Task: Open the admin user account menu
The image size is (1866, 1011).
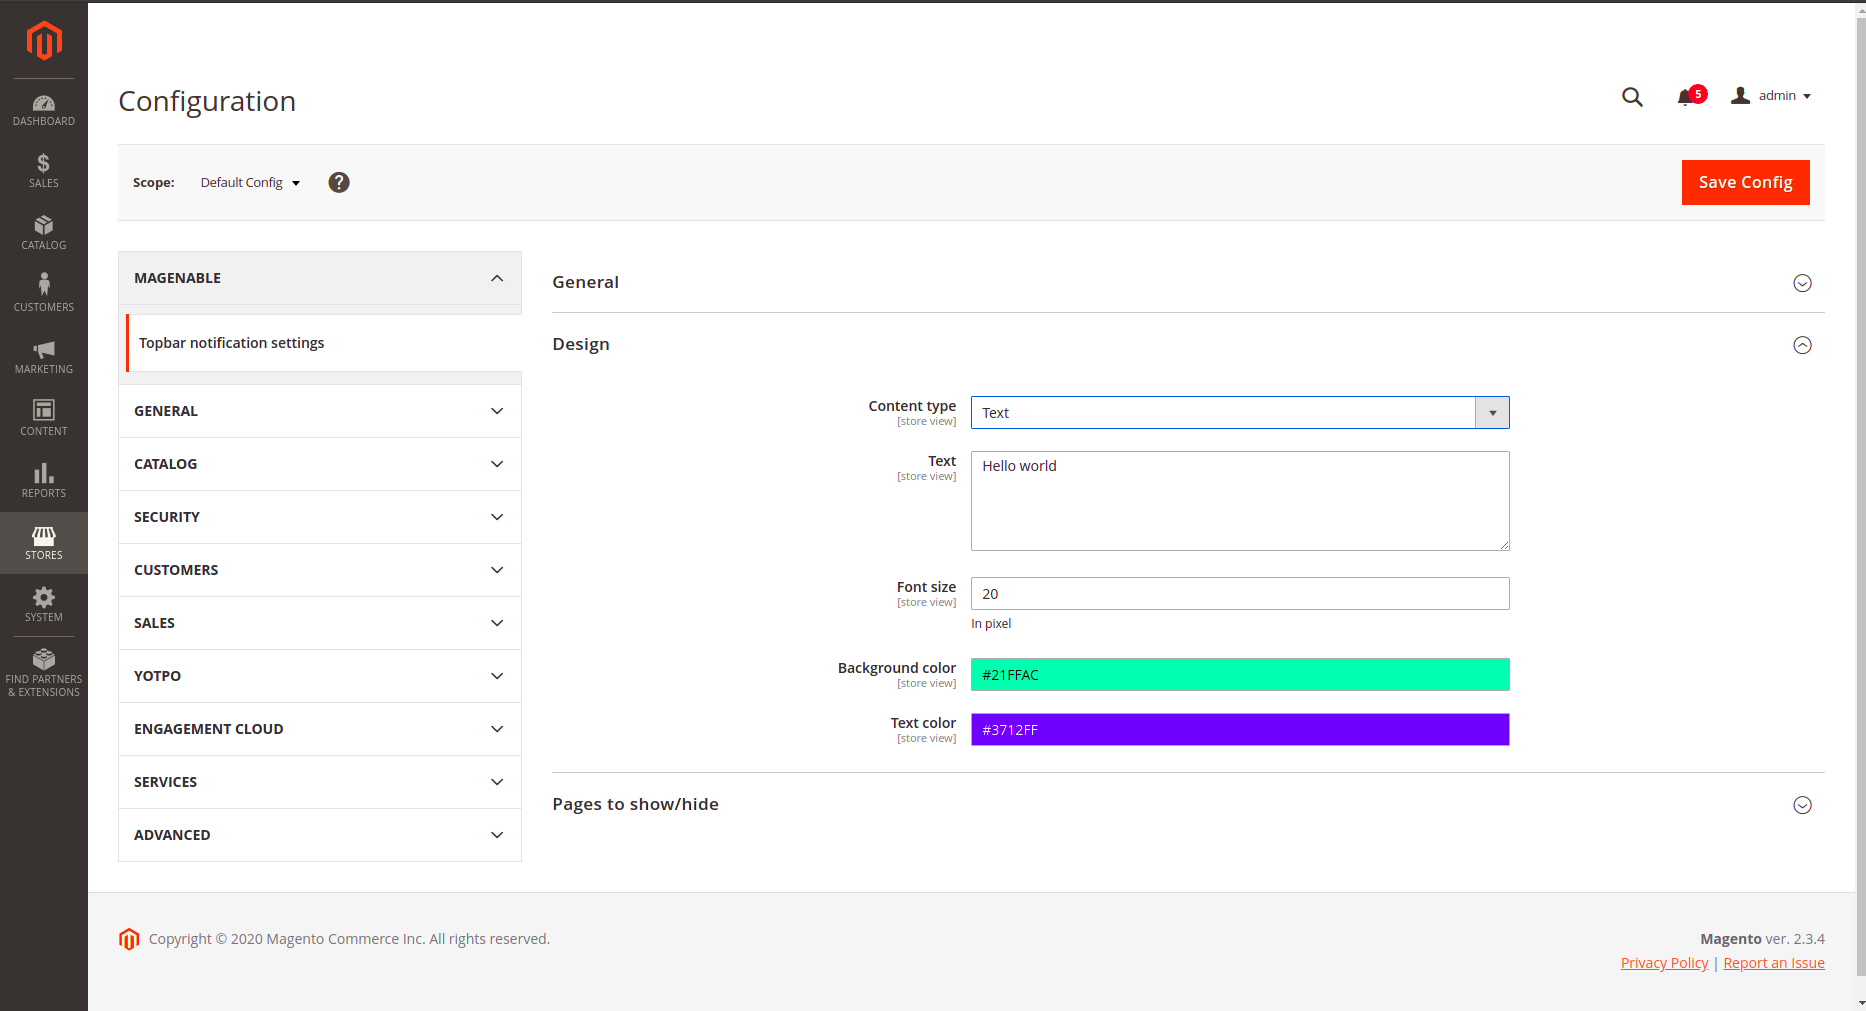Action: 1771,96
